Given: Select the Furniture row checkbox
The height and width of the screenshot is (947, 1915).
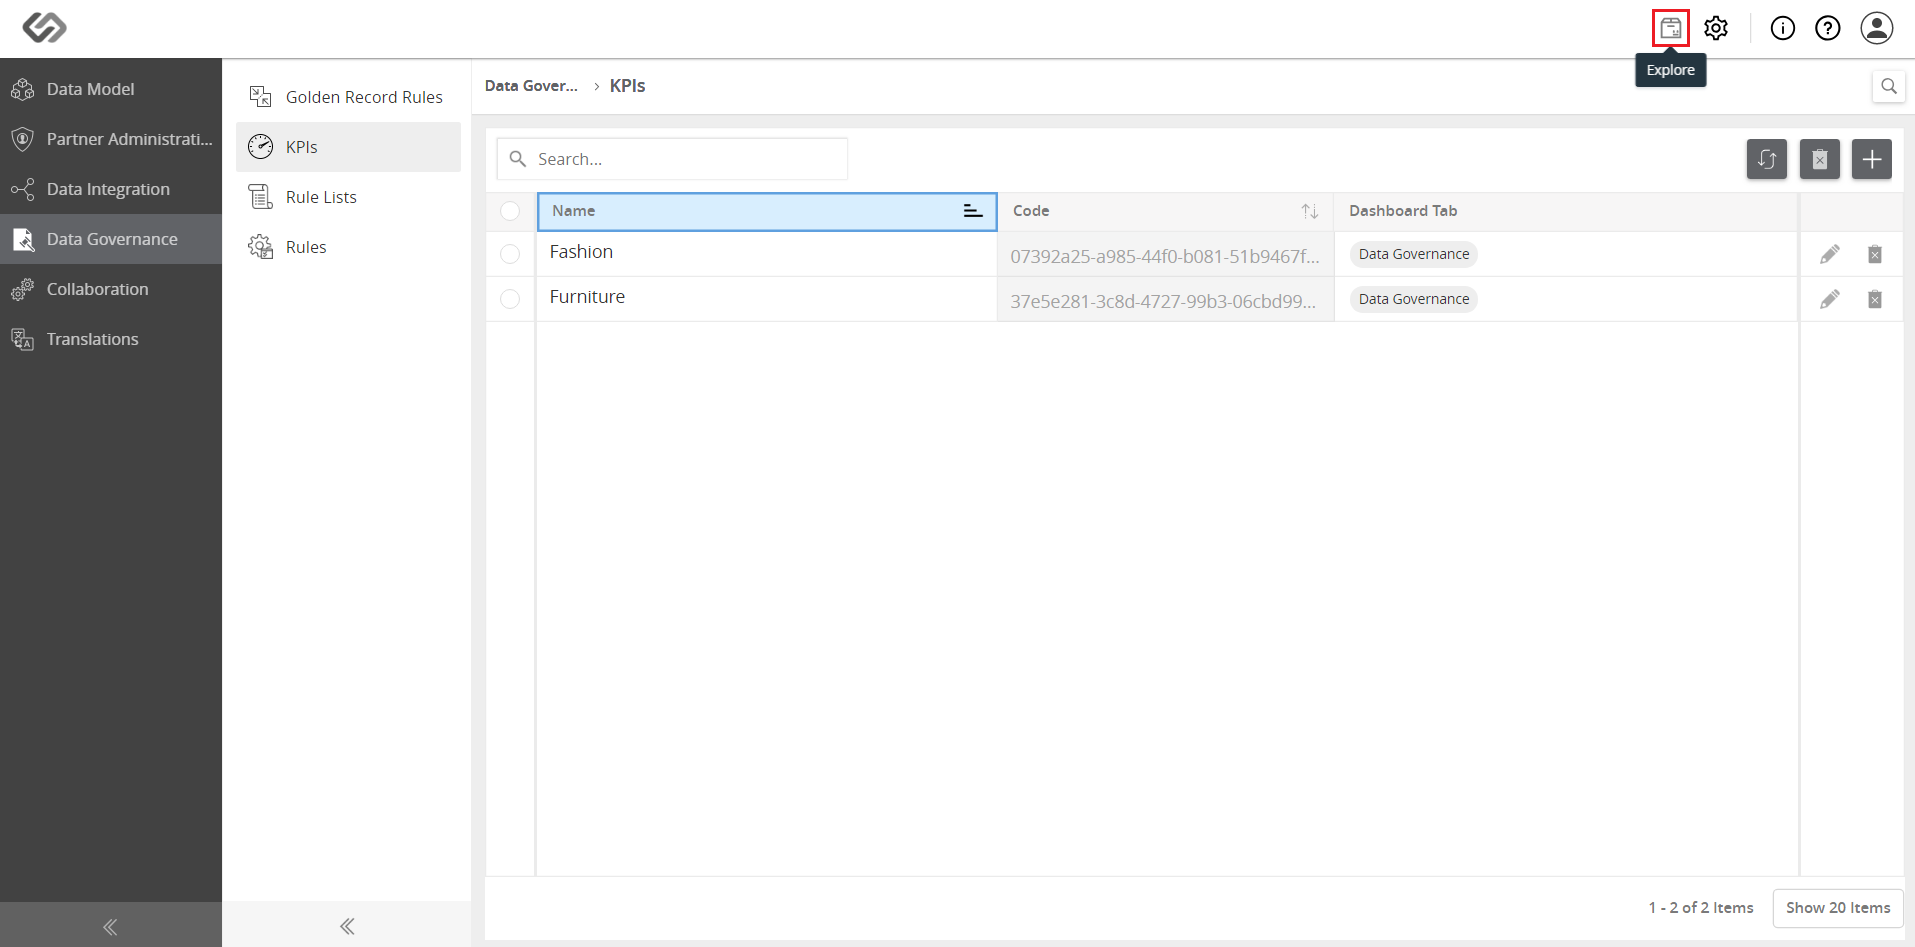Looking at the screenshot, I should click(510, 299).
